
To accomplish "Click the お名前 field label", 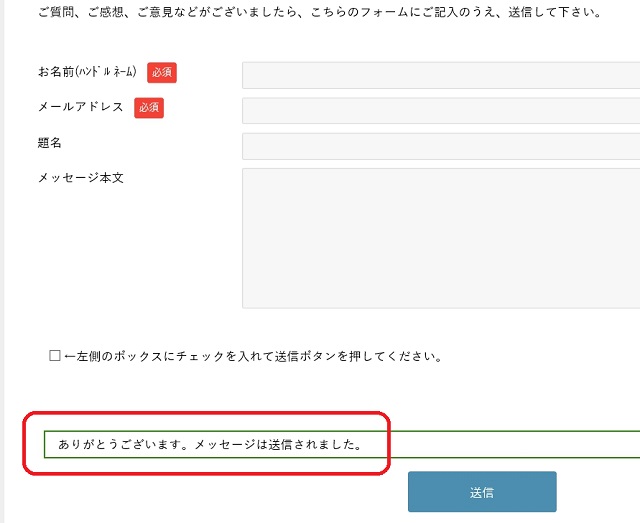I will pyautogui.click(x=56, y=72).
